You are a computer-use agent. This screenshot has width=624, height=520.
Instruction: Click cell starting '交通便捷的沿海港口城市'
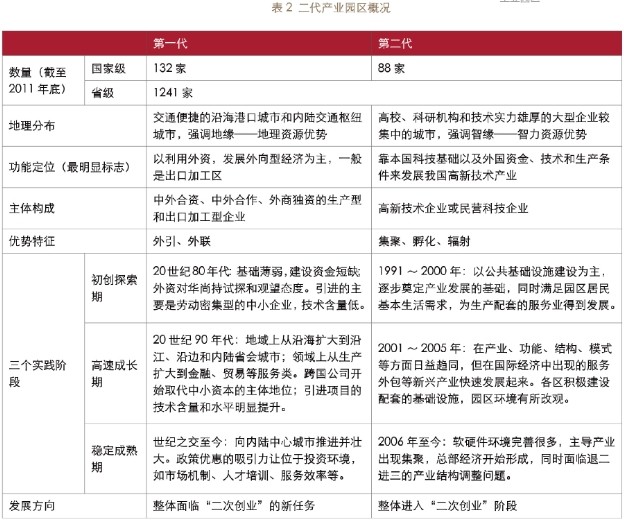point(257,126)
